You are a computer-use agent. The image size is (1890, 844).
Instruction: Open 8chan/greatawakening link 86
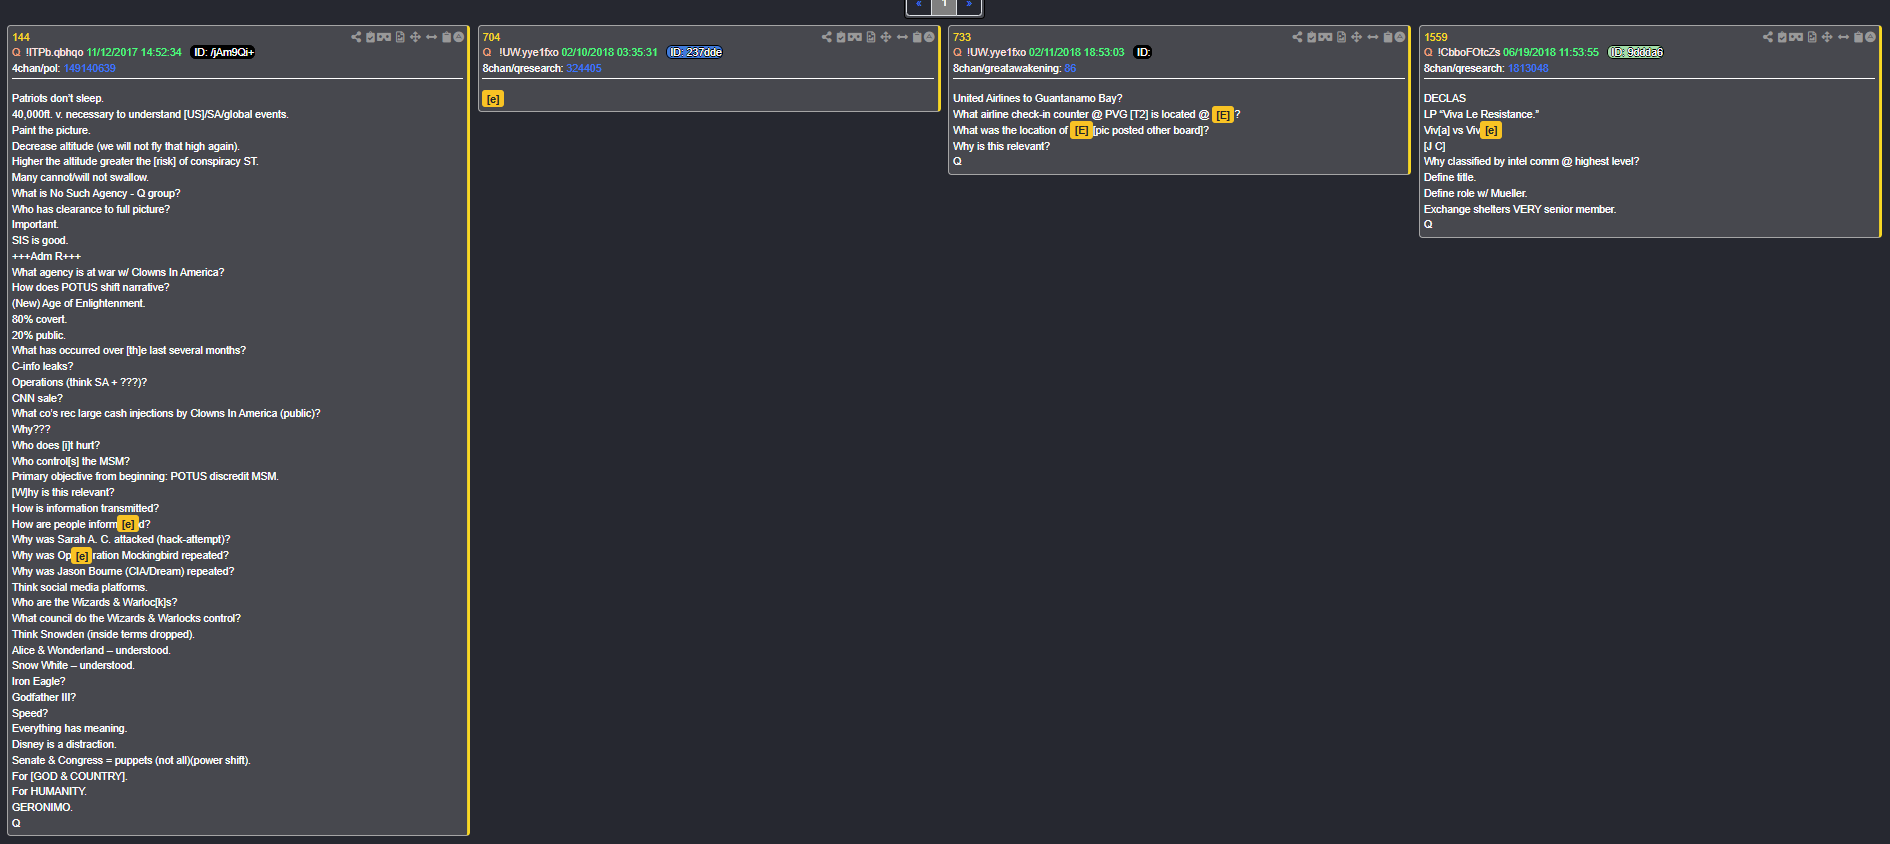1070,68
